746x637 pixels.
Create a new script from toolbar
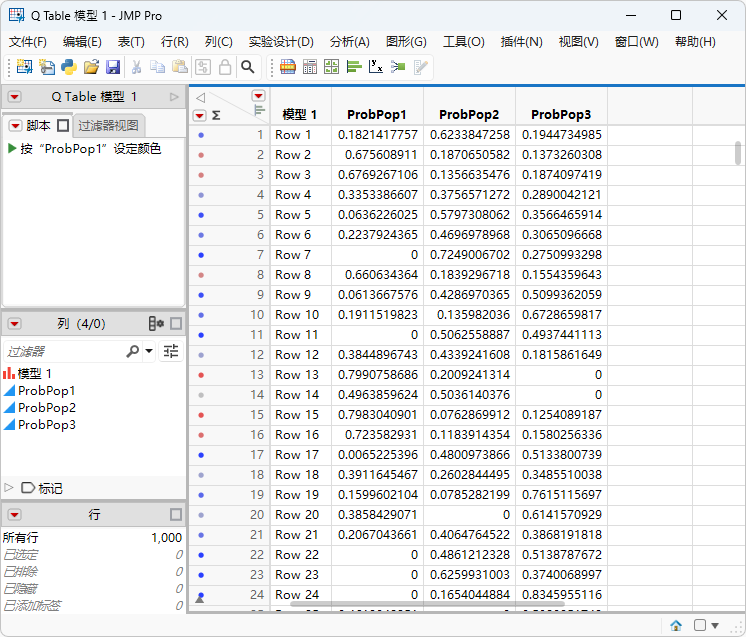pyautogui.click(x=47, y=67)
